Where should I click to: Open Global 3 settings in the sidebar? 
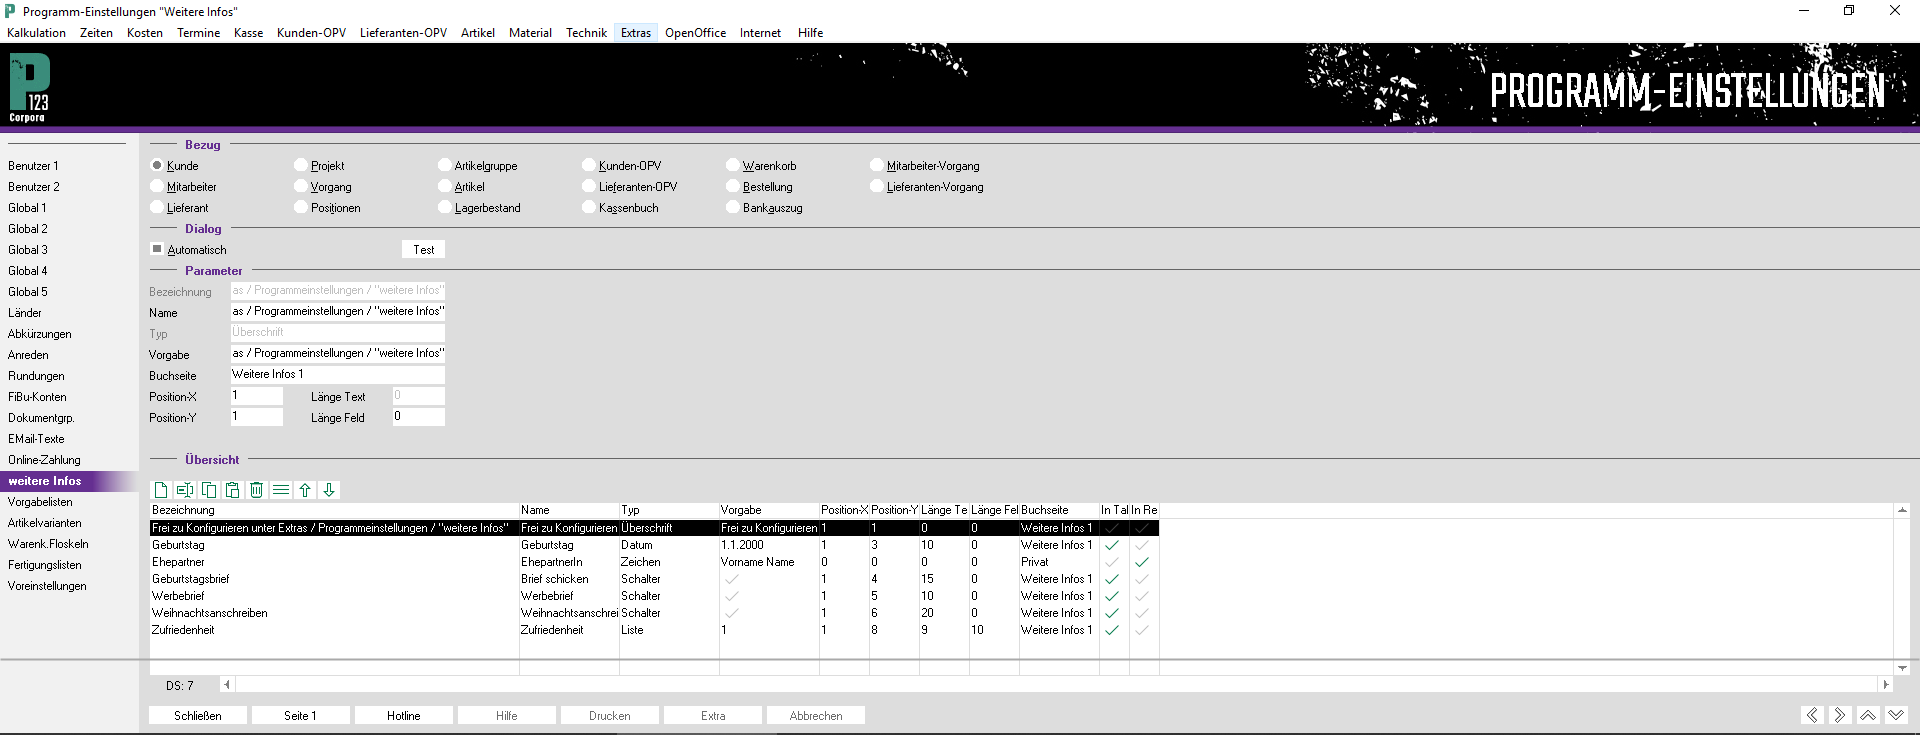pyautogui.click(x=28, y=250)
